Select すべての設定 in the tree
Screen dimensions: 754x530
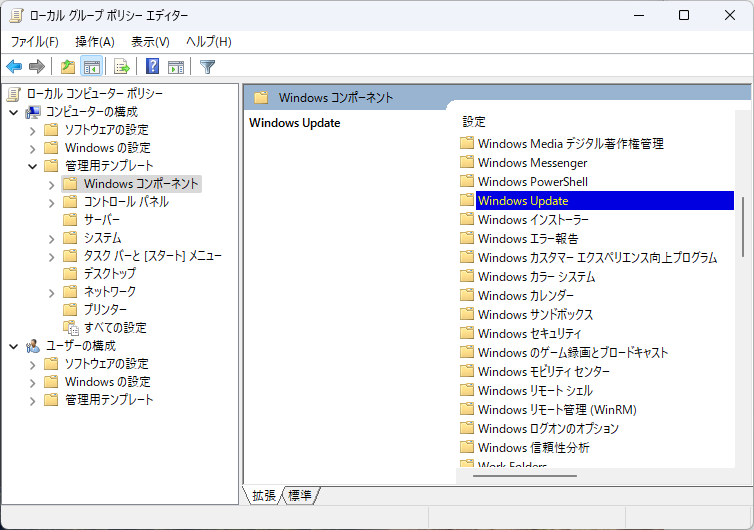tap(115, 328)
